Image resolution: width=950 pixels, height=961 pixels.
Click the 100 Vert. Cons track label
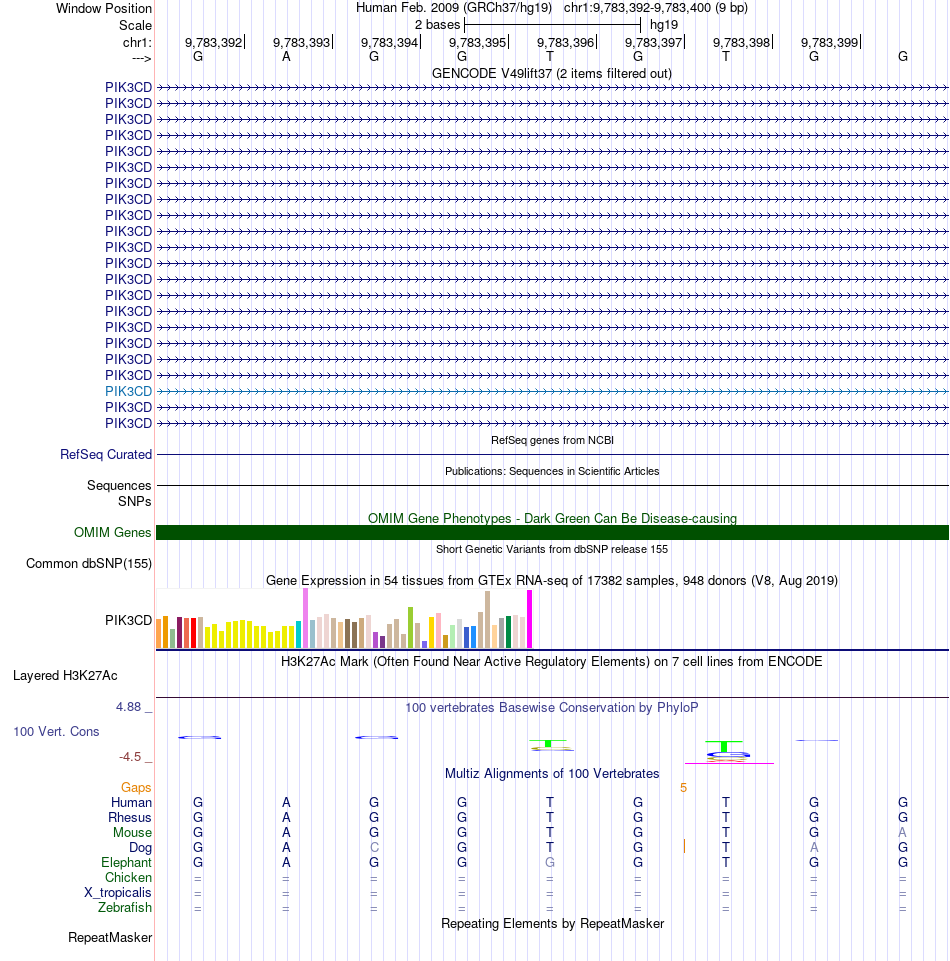click(x=56, y=731)
